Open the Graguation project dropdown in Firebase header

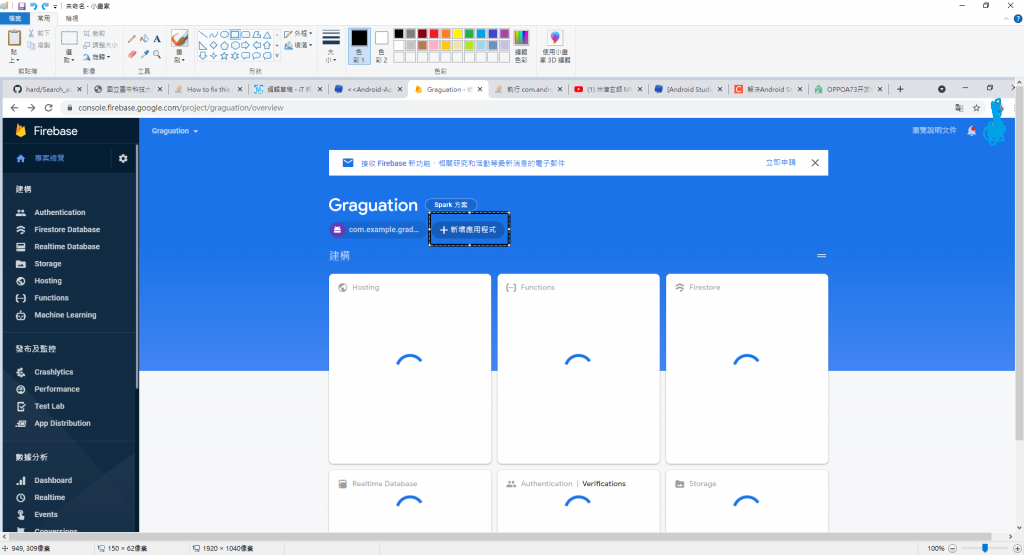174,131
